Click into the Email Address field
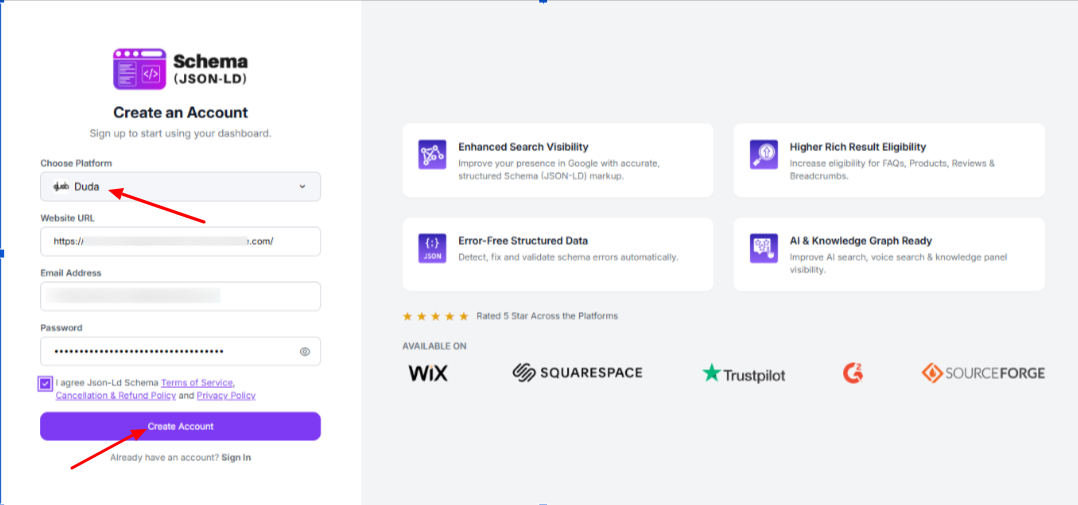 180,296
